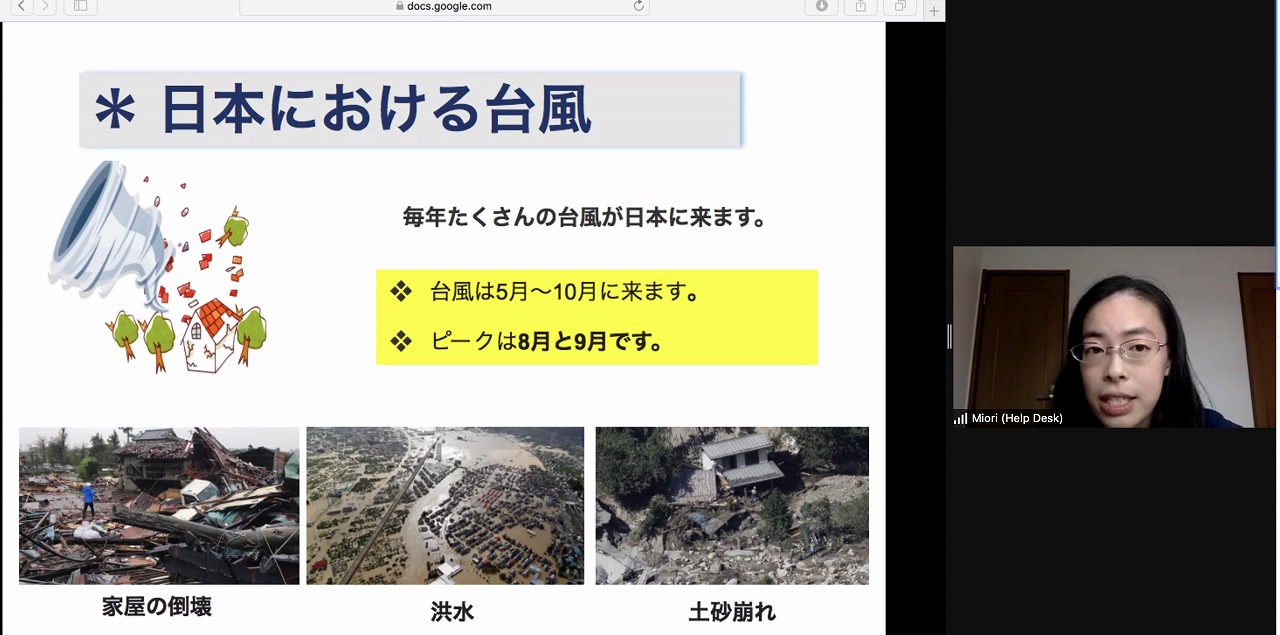Go back with Safari's back arrow
Image resolution: width=1280 pixels, height=635 pixels.
pyautogui.click(x=22, y=6)
